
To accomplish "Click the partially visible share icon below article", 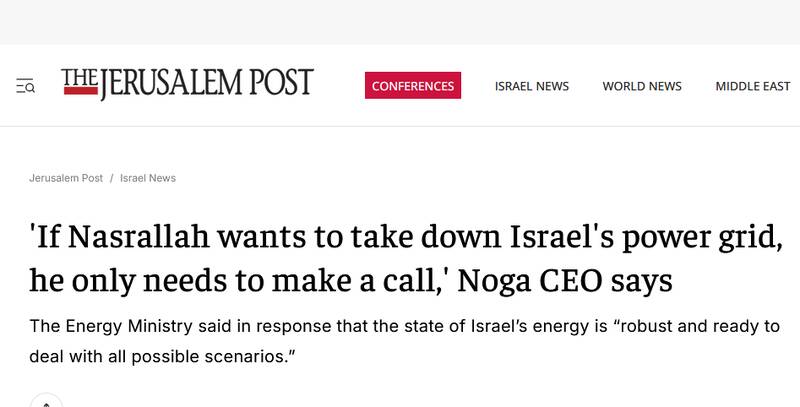I will pyautogui.click(x=46, y=400).
